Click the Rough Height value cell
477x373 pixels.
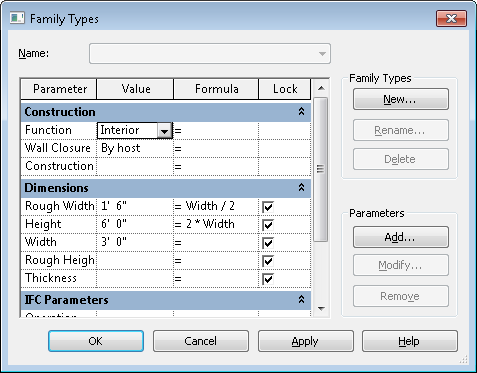pyautogui.click(x=135, y=260)
